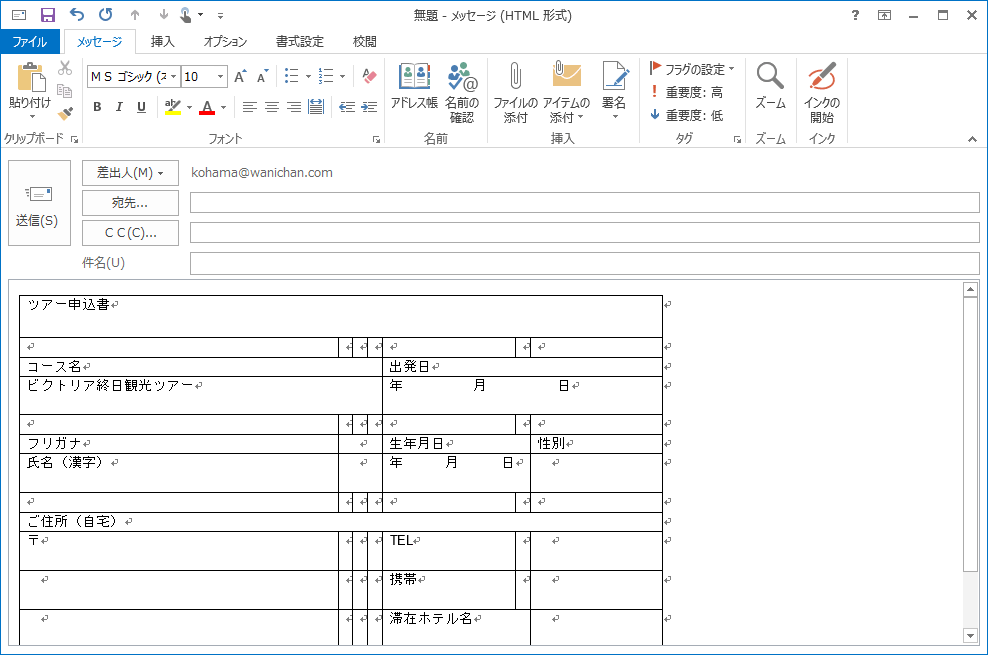Select the メッセージ tab

100,42
